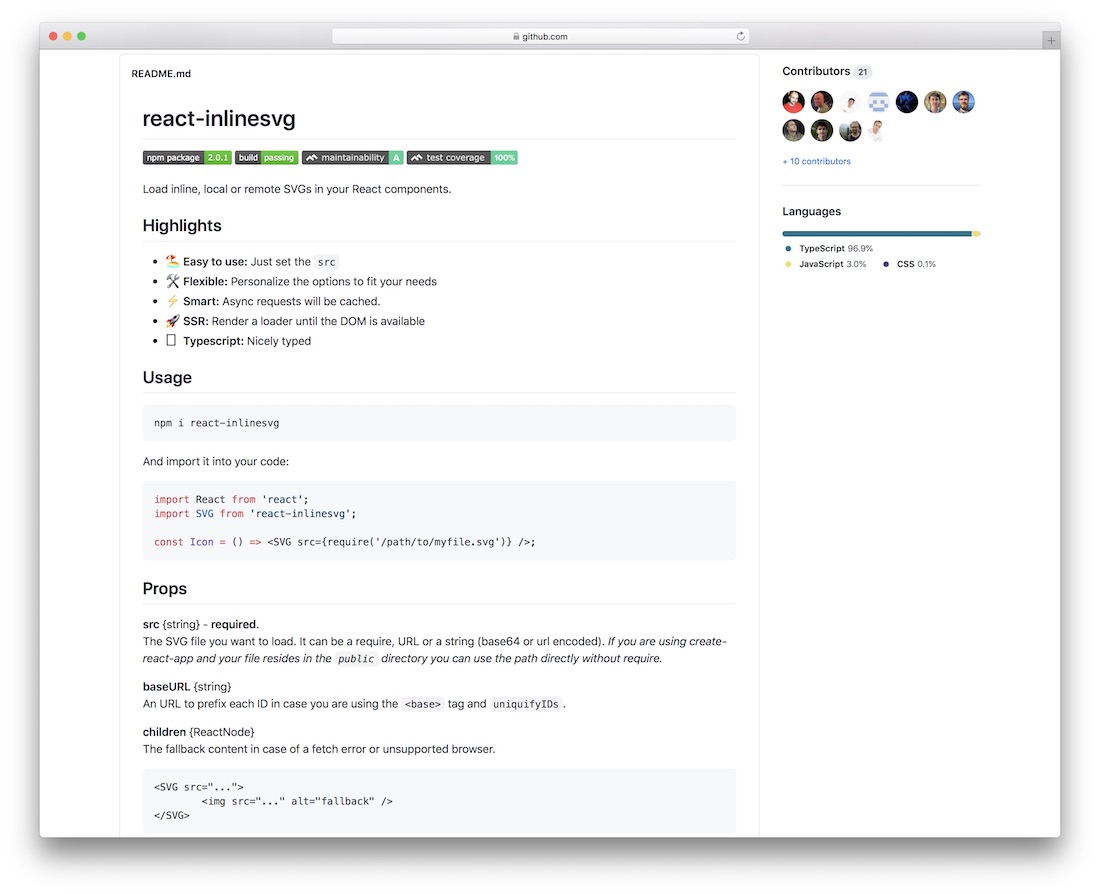Click the 'npm i react-inlinesvg' code block
The width and height of the screenshot is (1100, 894).
(439, 423)
